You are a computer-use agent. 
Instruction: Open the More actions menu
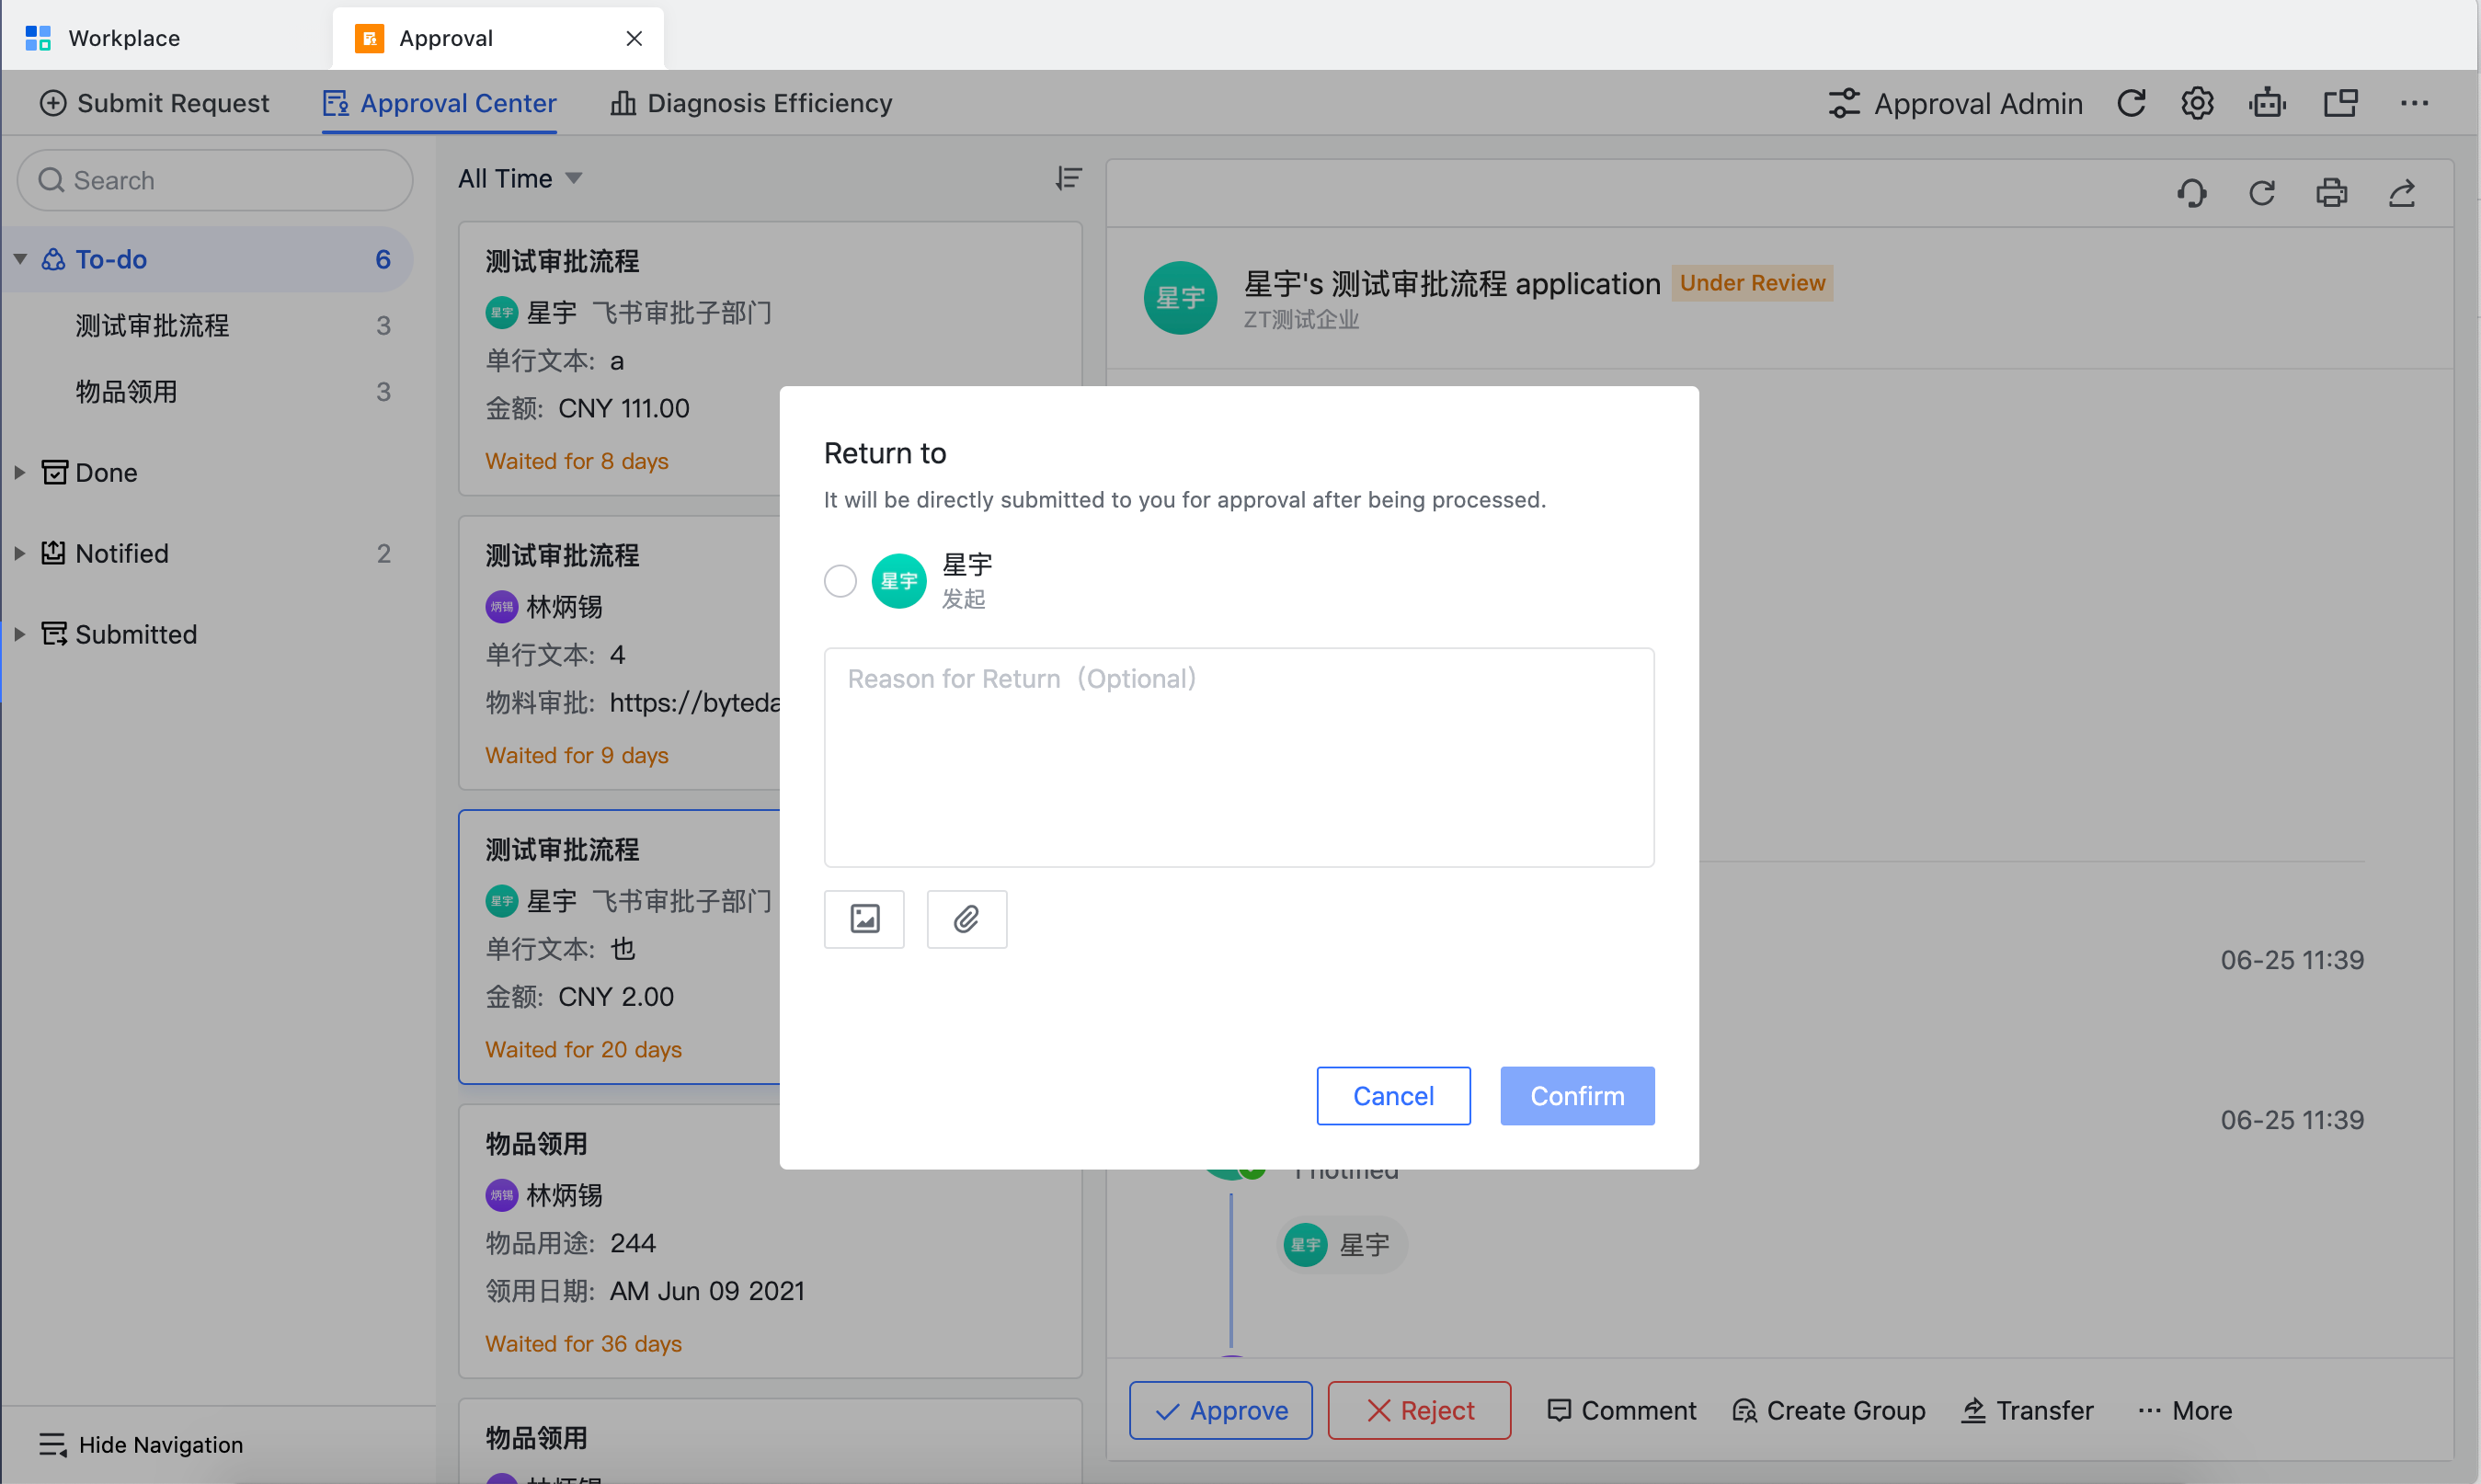(2185, 1410)
